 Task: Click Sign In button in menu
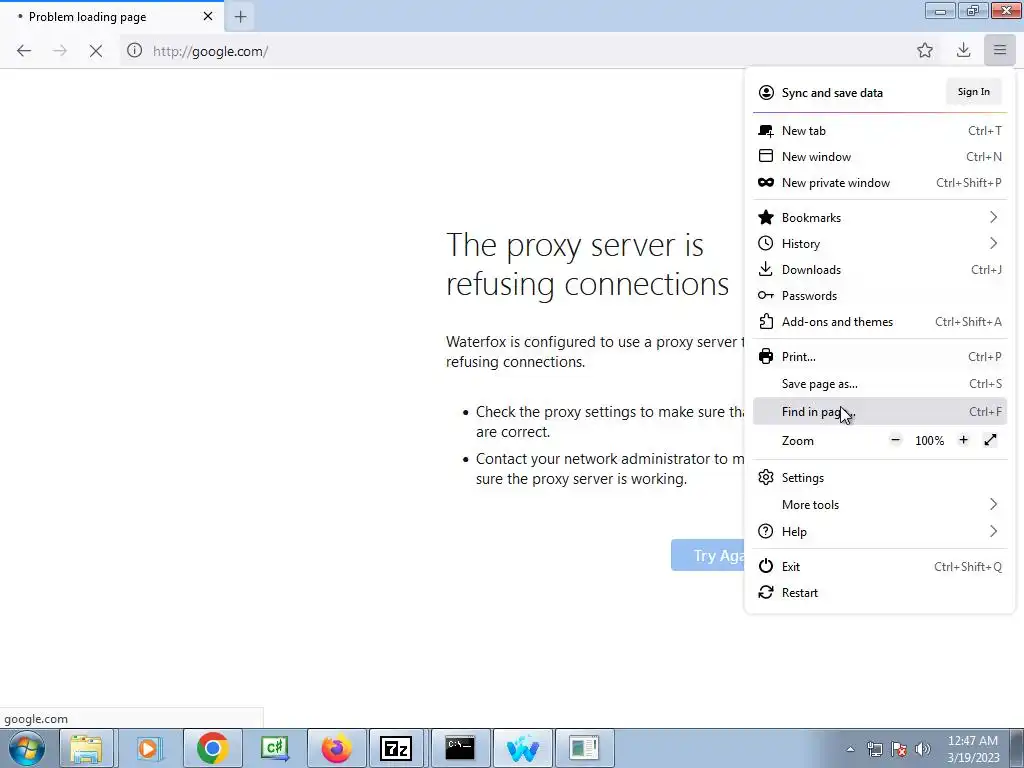pyautogui.click(x=973, y=92)
